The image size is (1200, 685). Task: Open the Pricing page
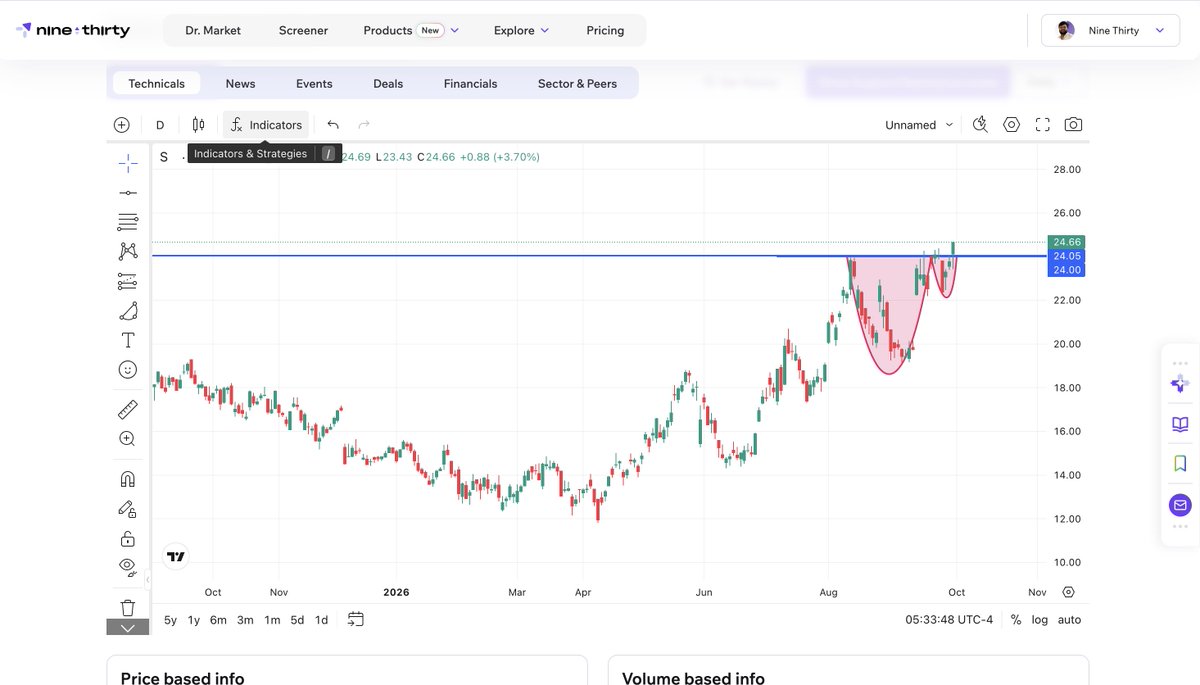pos(605,30)
